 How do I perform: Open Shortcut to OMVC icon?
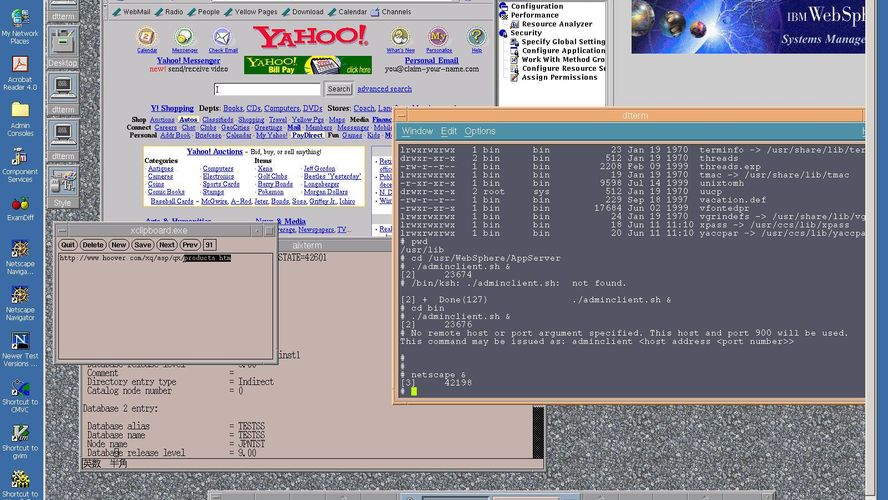[x=20, y=396]
